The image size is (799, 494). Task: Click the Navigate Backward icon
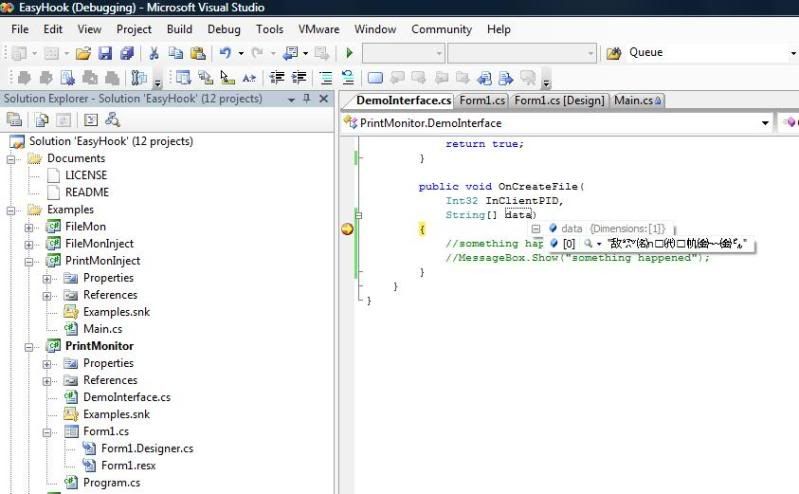tap(291, 53)
